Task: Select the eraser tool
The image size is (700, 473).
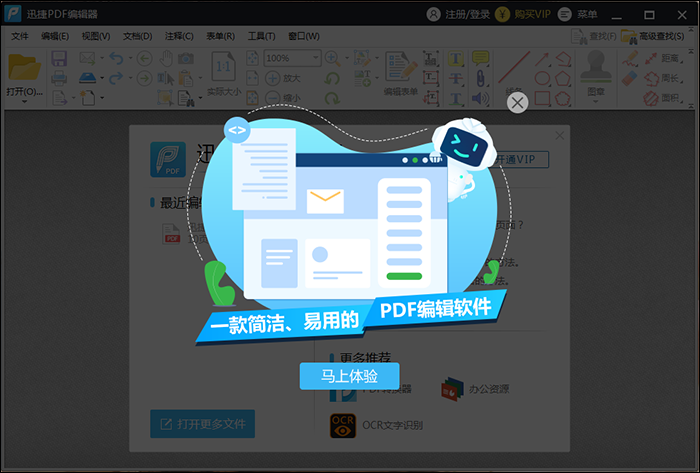Action: click(630, 79)
